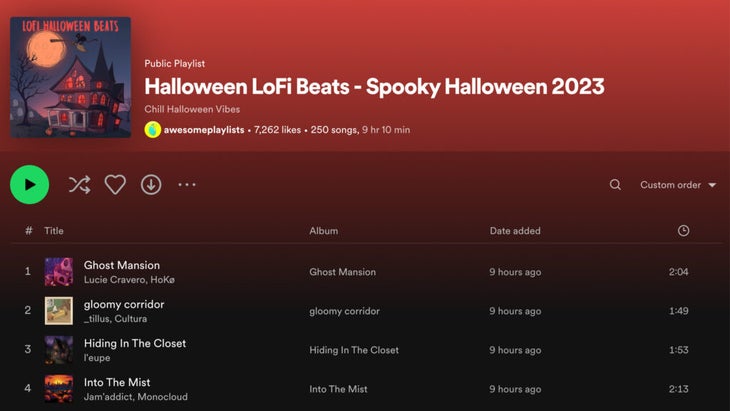Select the Into The Mist track title
The width and height of the screenshot is (730, 411).
[117, 383]
